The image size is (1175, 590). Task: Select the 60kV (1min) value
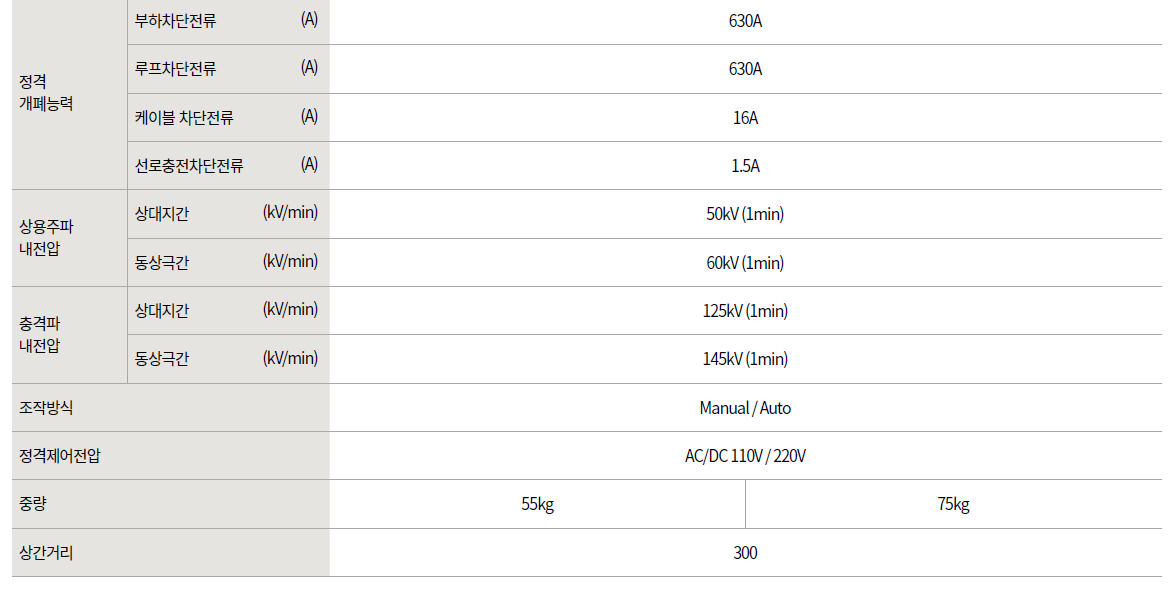[x=745, y=263]
